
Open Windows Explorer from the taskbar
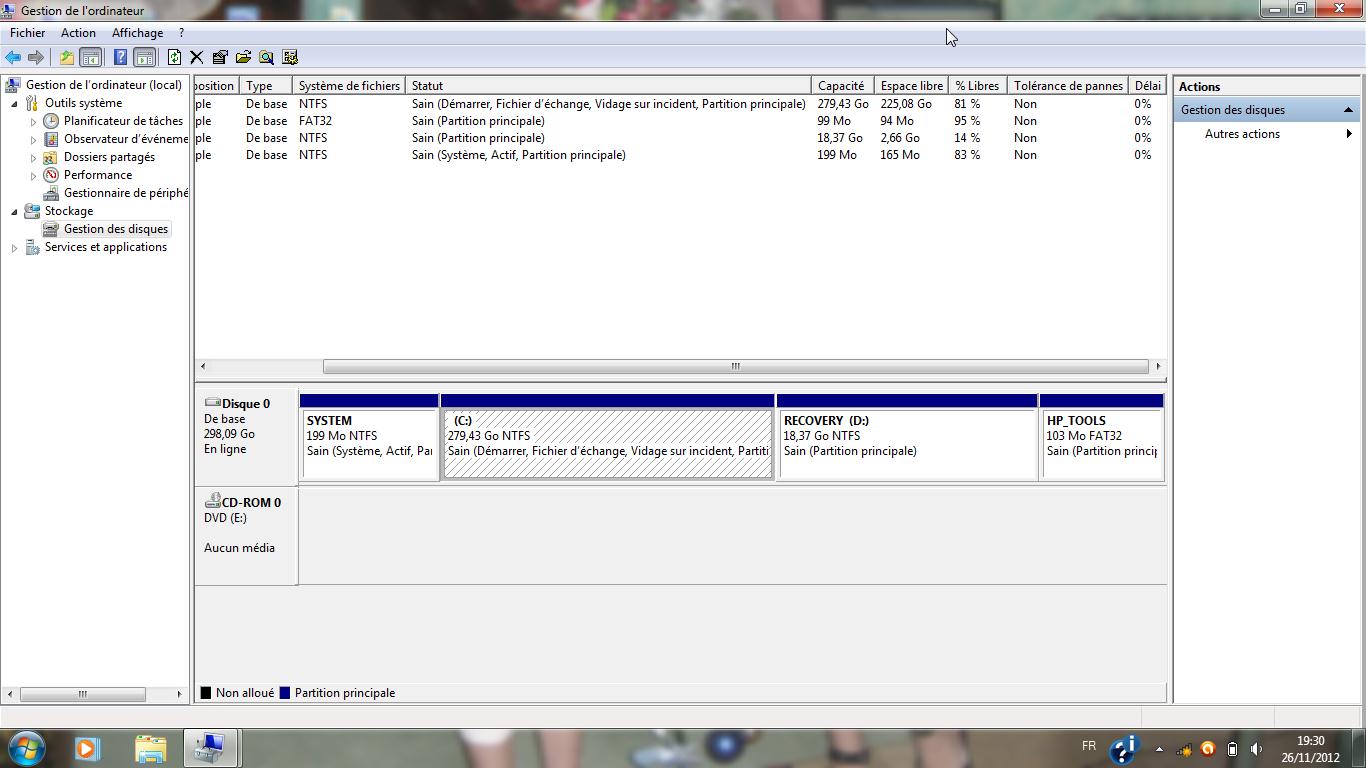(x=150, y=748)
